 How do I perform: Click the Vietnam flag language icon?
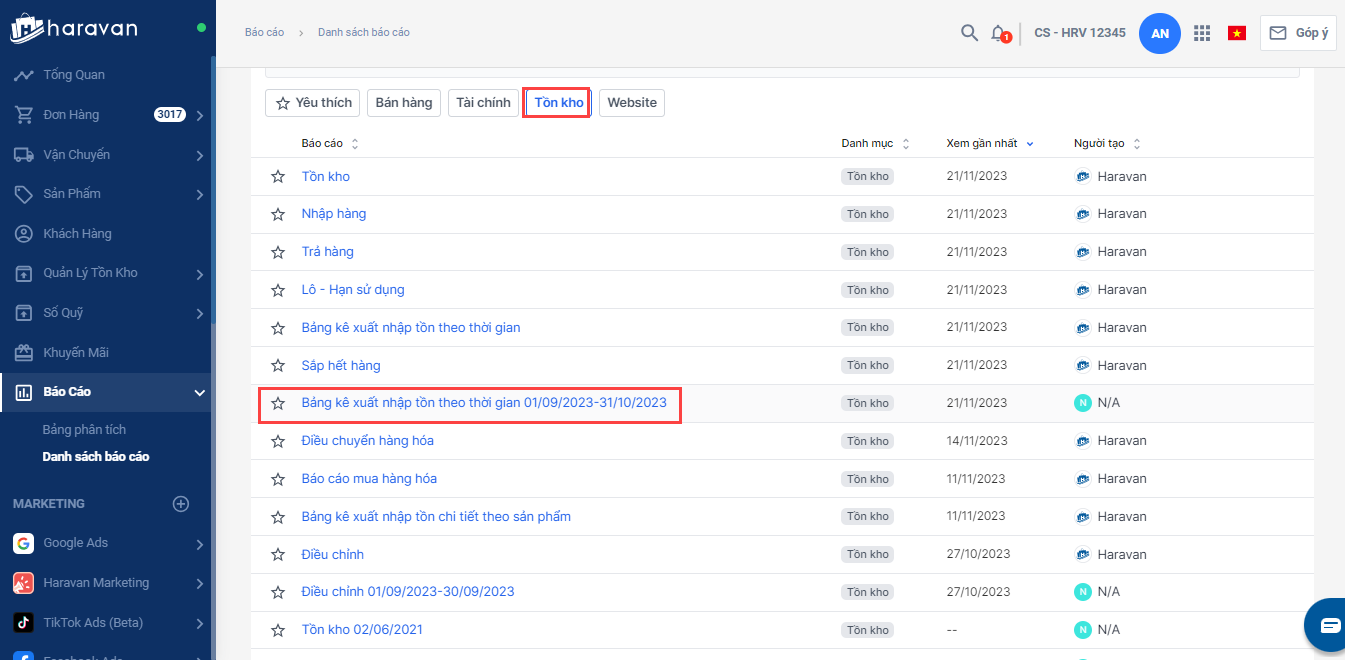(x=1237, y=33)
